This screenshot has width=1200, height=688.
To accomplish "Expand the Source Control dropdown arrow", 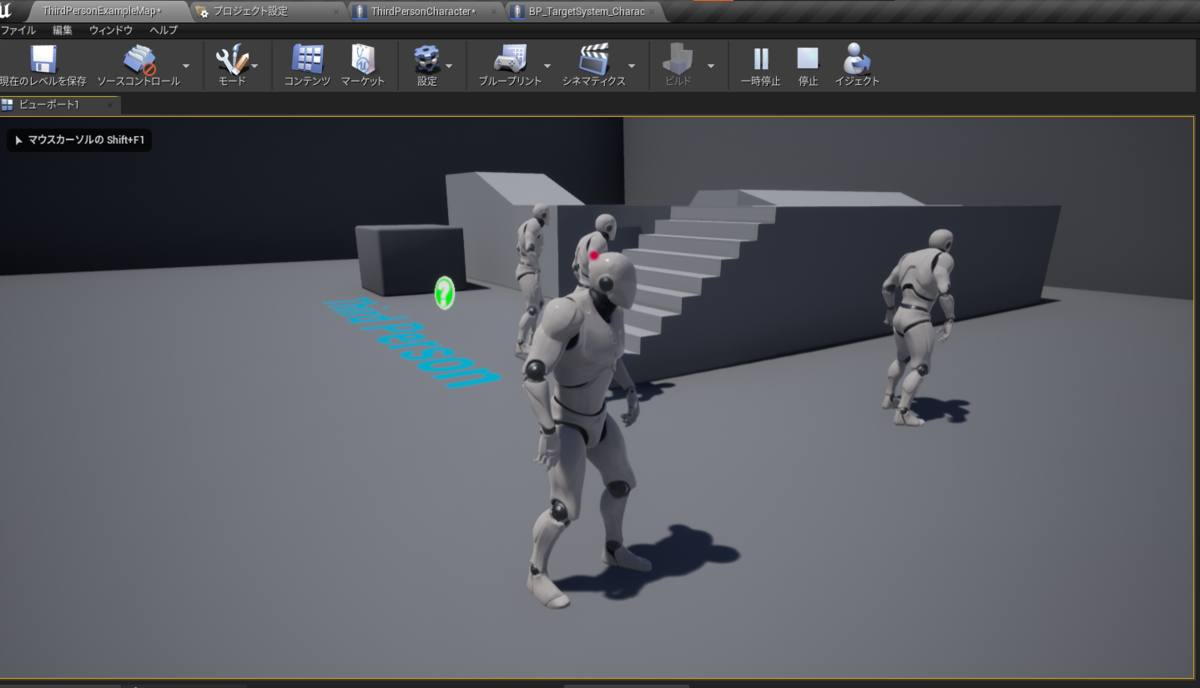I will pyautogui.click(x=186, y=66).
